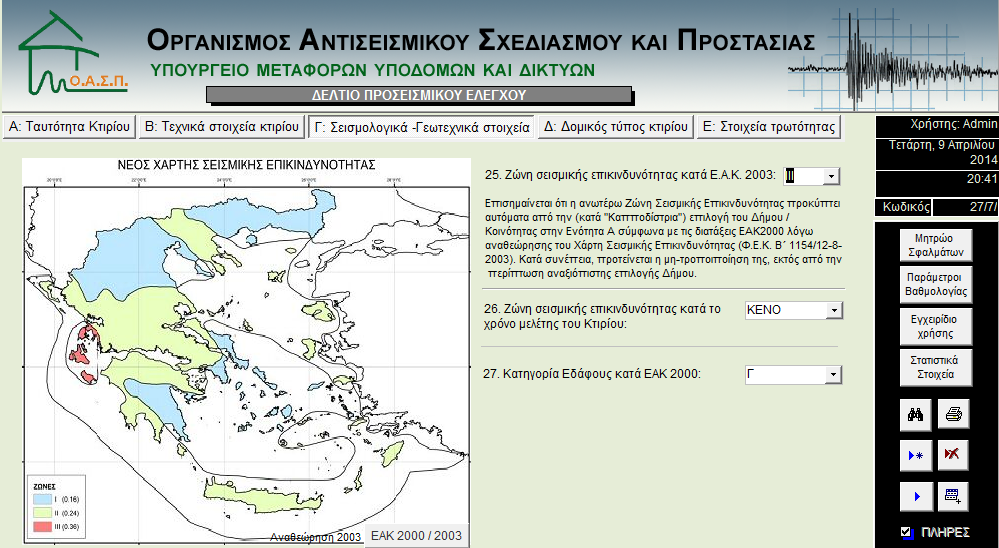
Task: Click label 25. Ζώνη σεισμικής επικινδυνότητας κατά Ε.Α.Κ. 2003
Action: tap(630, 175)
